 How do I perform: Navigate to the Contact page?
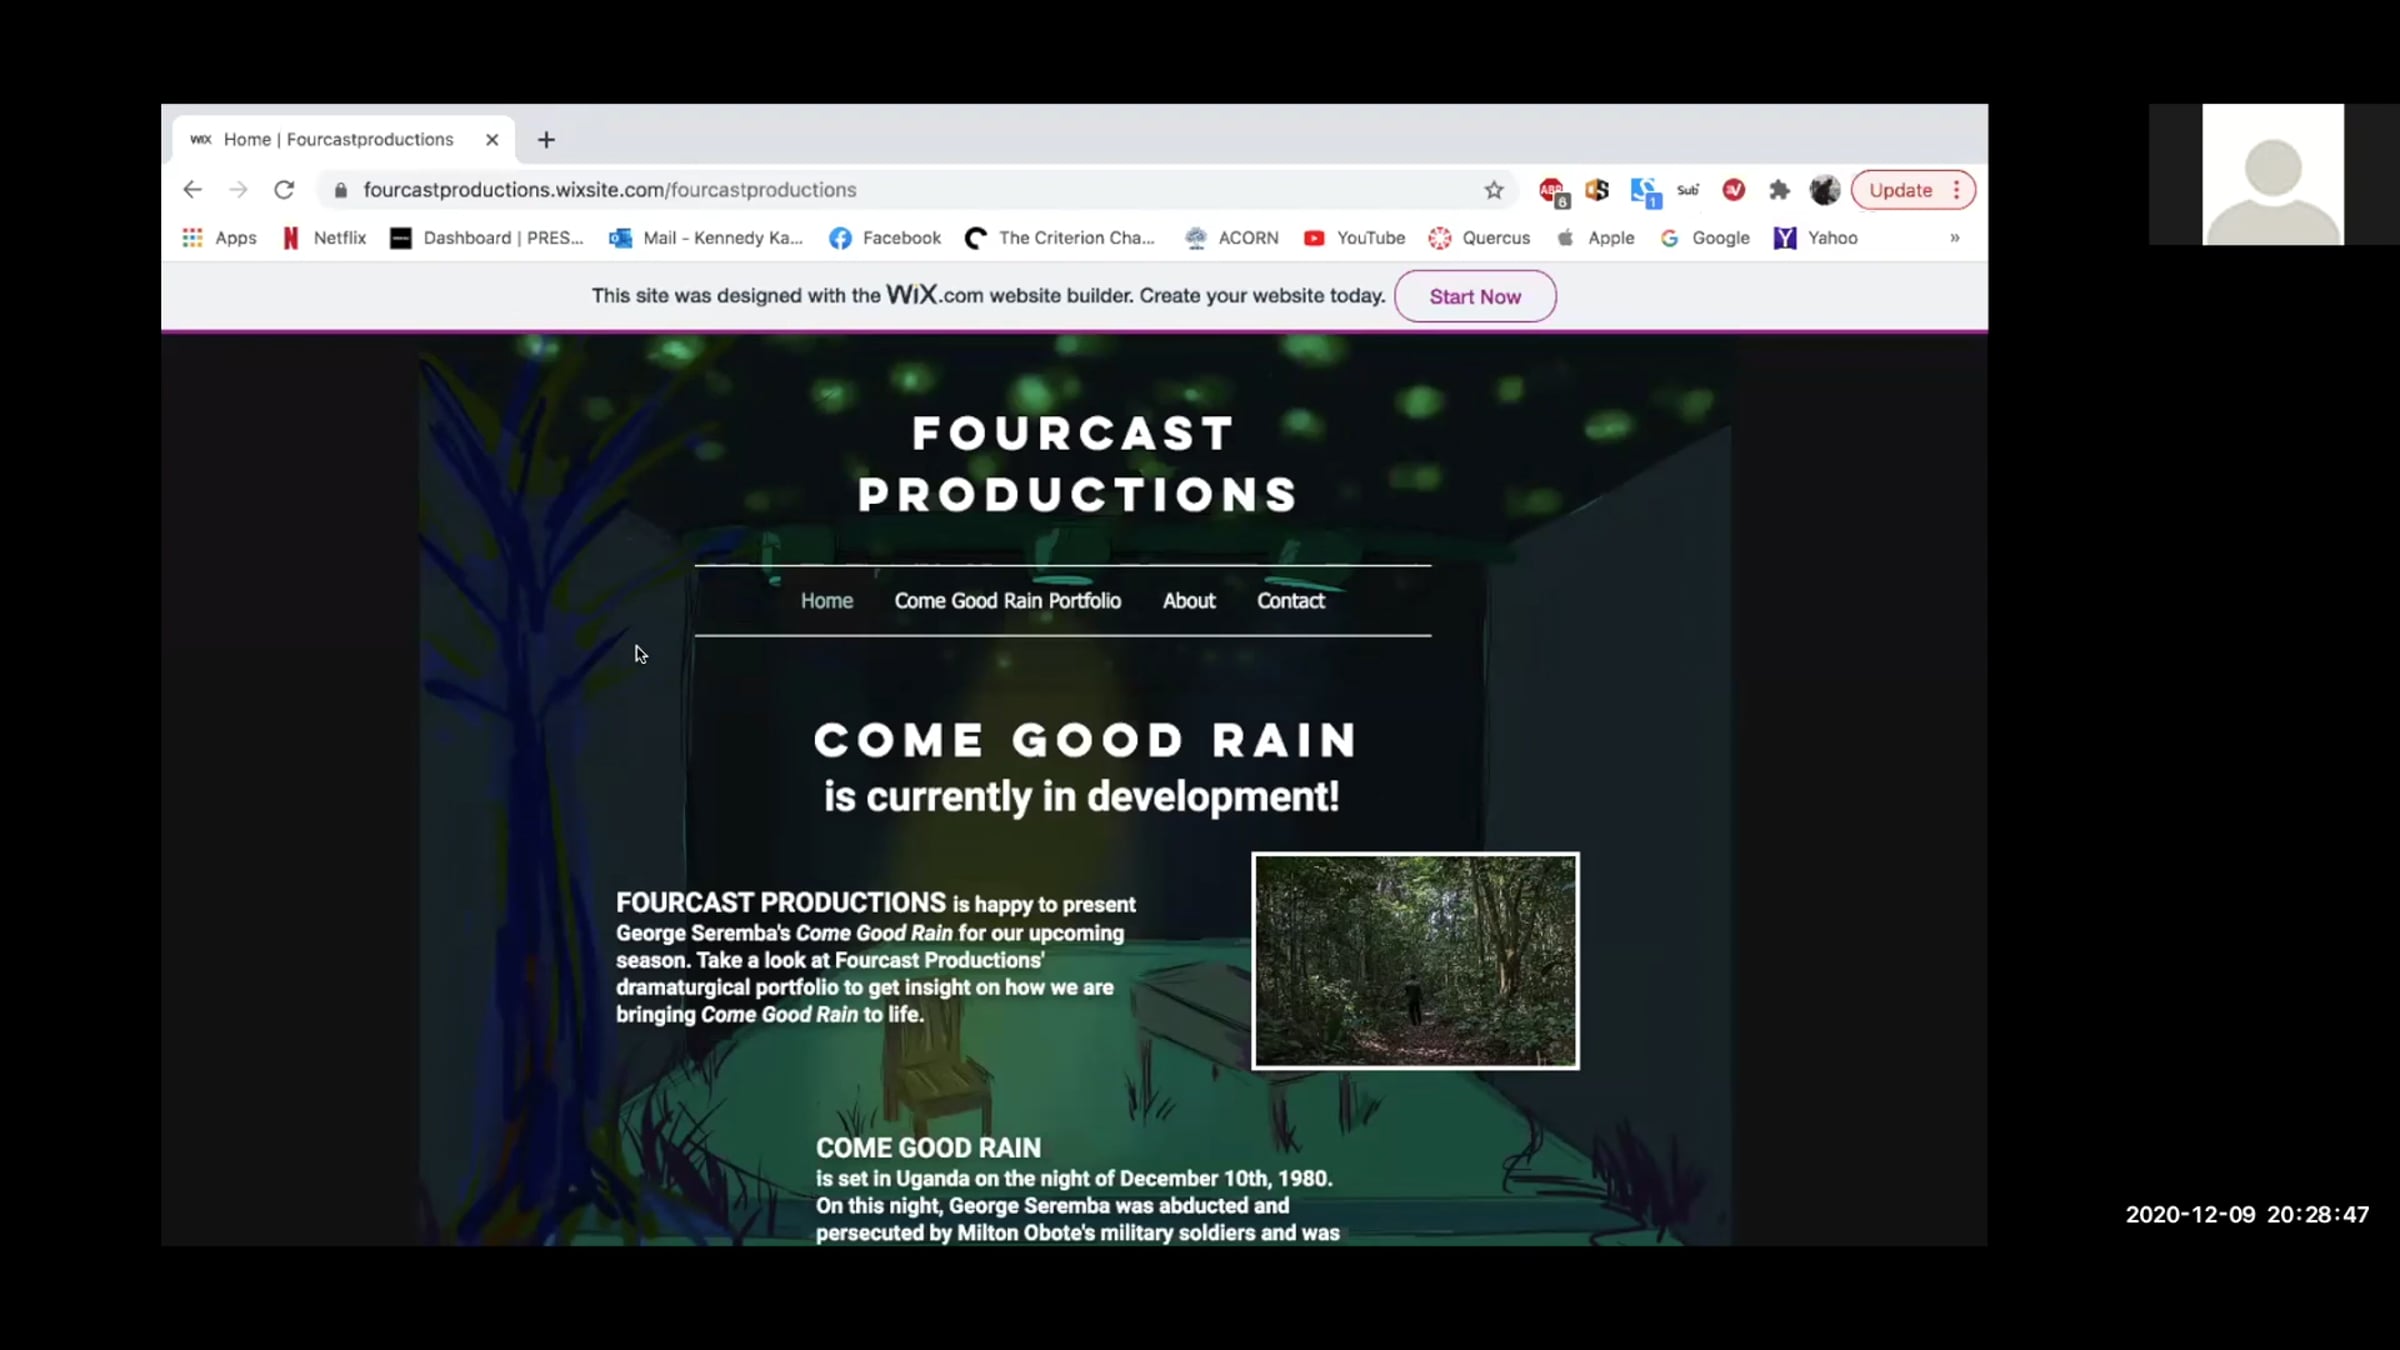(x=1290, y=601)
